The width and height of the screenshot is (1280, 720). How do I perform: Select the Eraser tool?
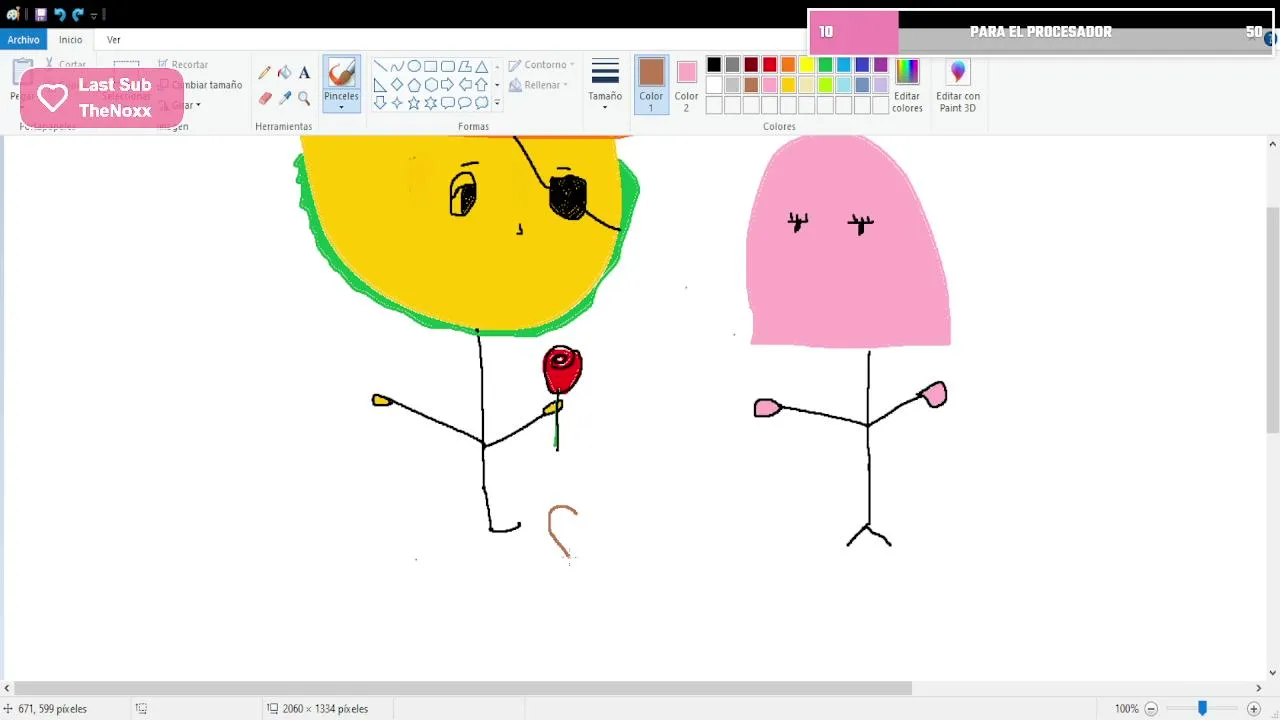265,98
